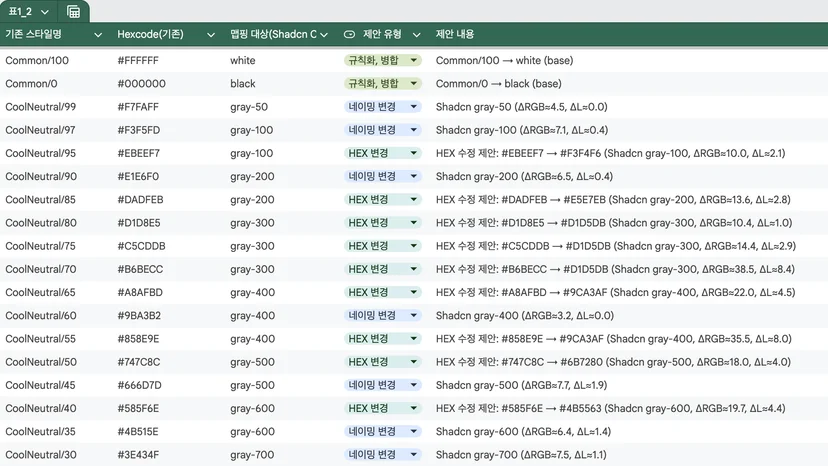This screenshot has height=466, width=828.
Task: Select the #9BA3B2 hex code cell
Action: pyautogui.click(x=139, y=316)
